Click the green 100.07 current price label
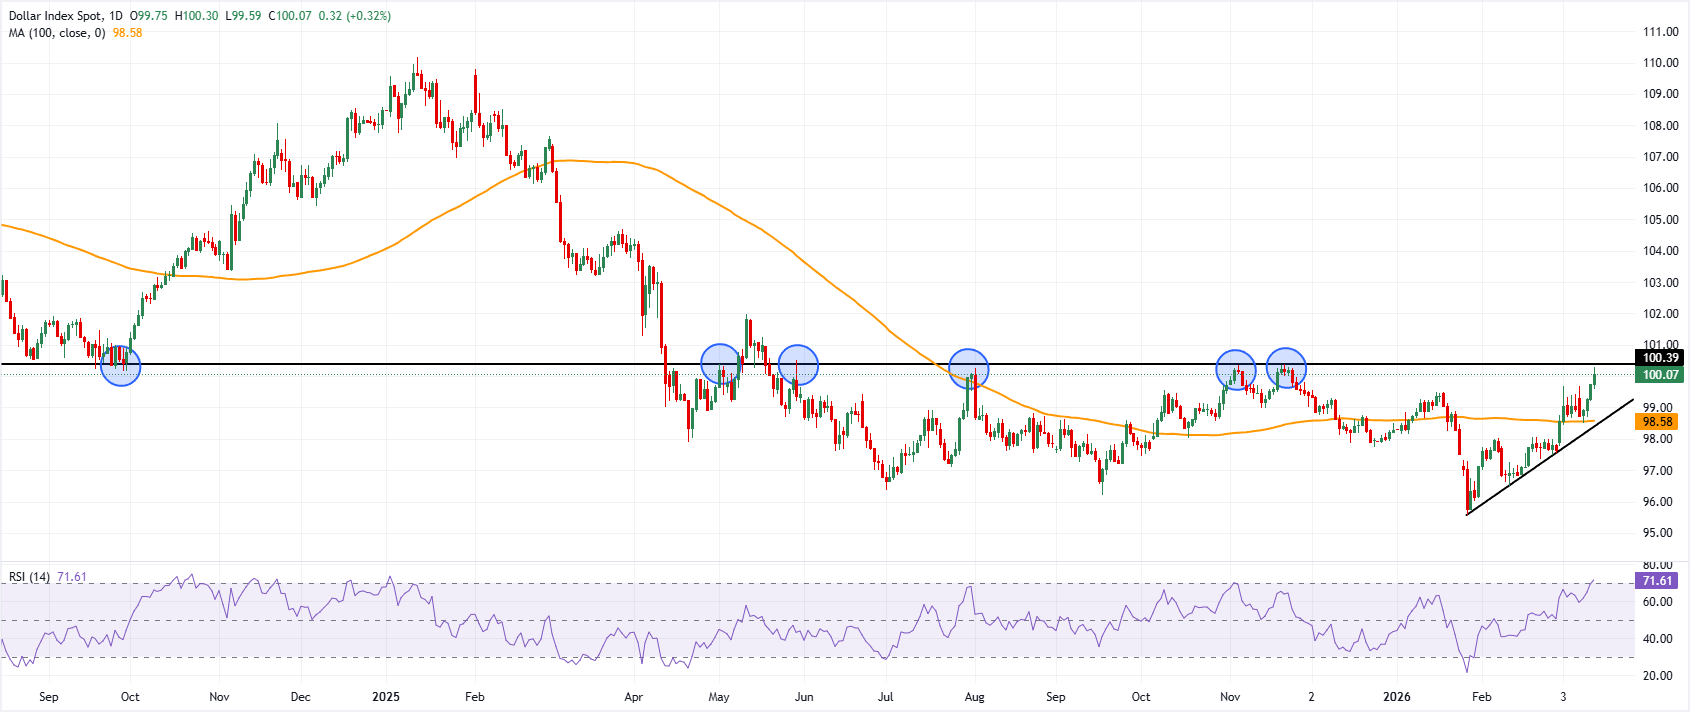Viewport: 1690px width, 712px height. (1660, 375)
